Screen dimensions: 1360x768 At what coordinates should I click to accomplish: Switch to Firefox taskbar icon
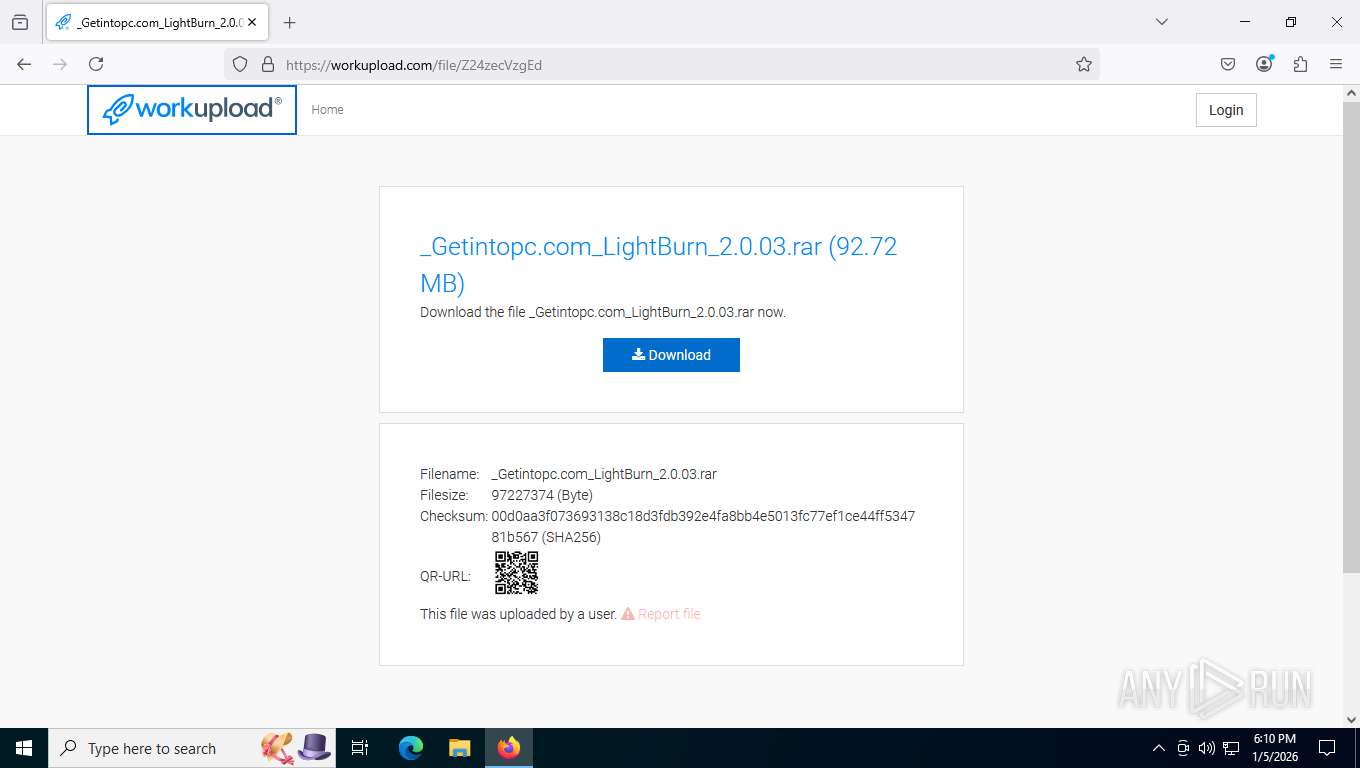pos(509,748)
